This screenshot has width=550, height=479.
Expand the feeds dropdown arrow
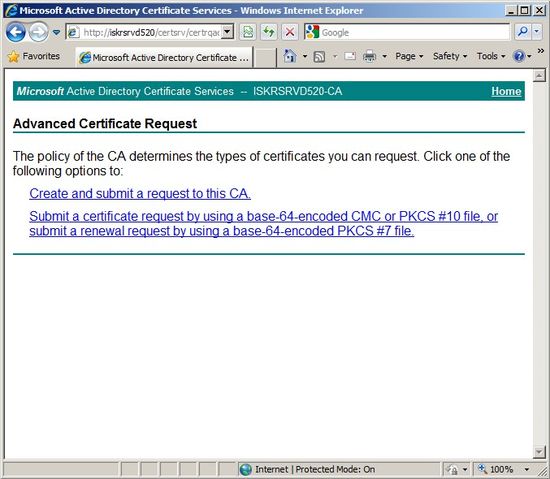pos(335,56)
